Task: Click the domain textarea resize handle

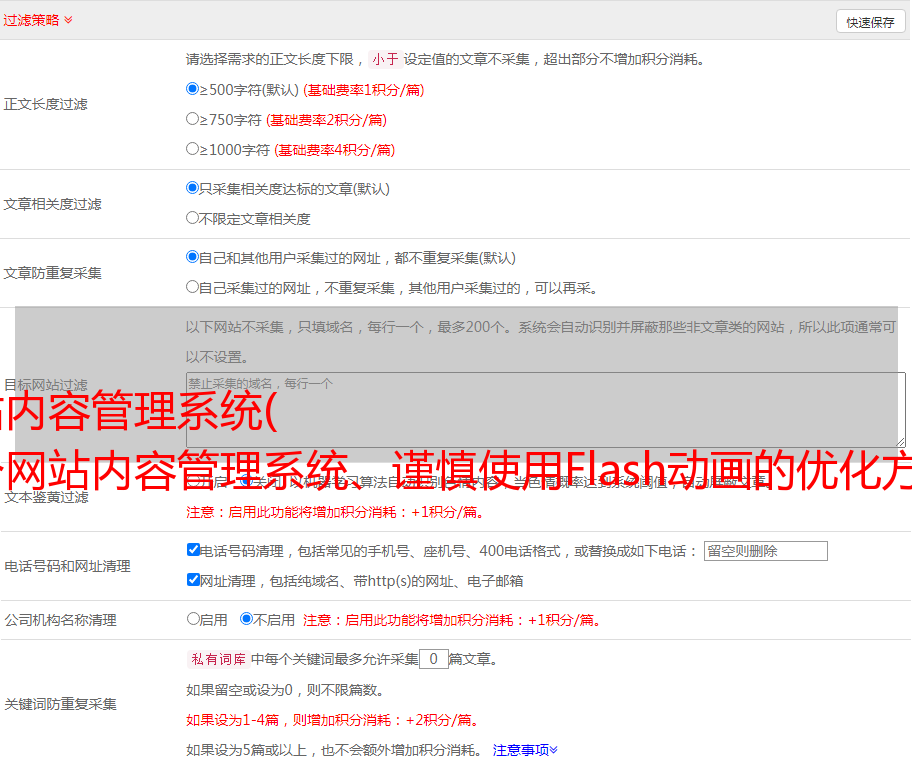Action: 900,441
